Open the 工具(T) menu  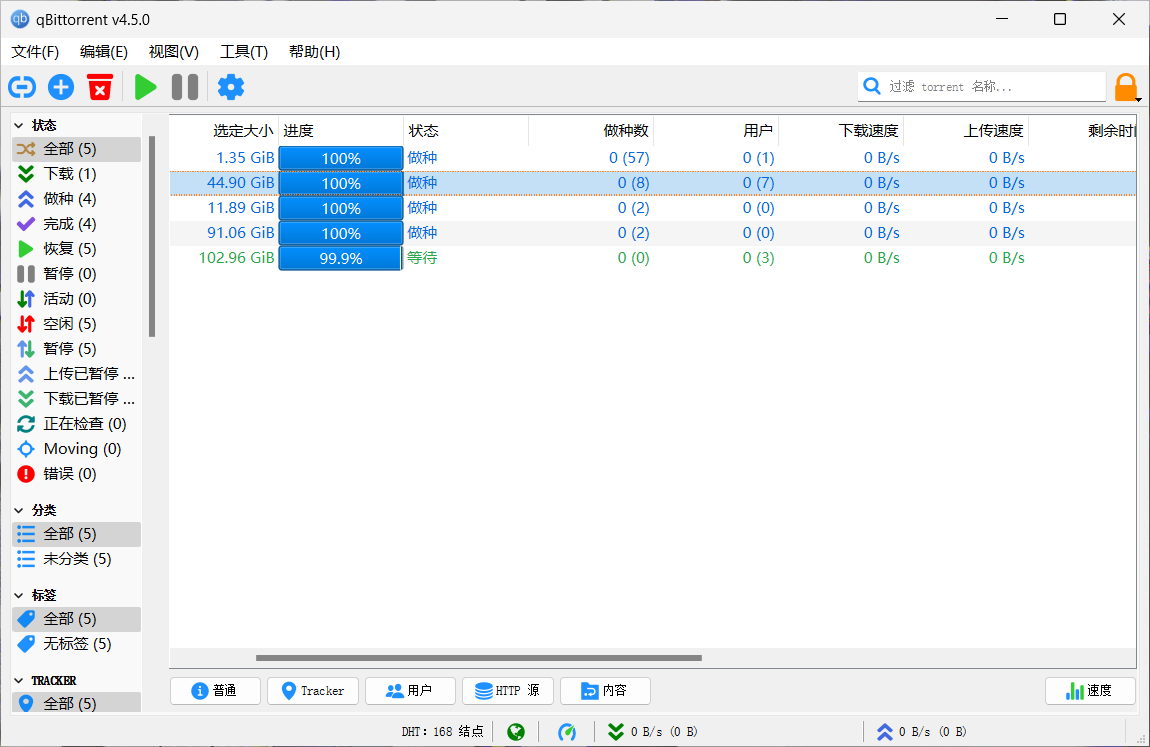click(x=243, y=52)
